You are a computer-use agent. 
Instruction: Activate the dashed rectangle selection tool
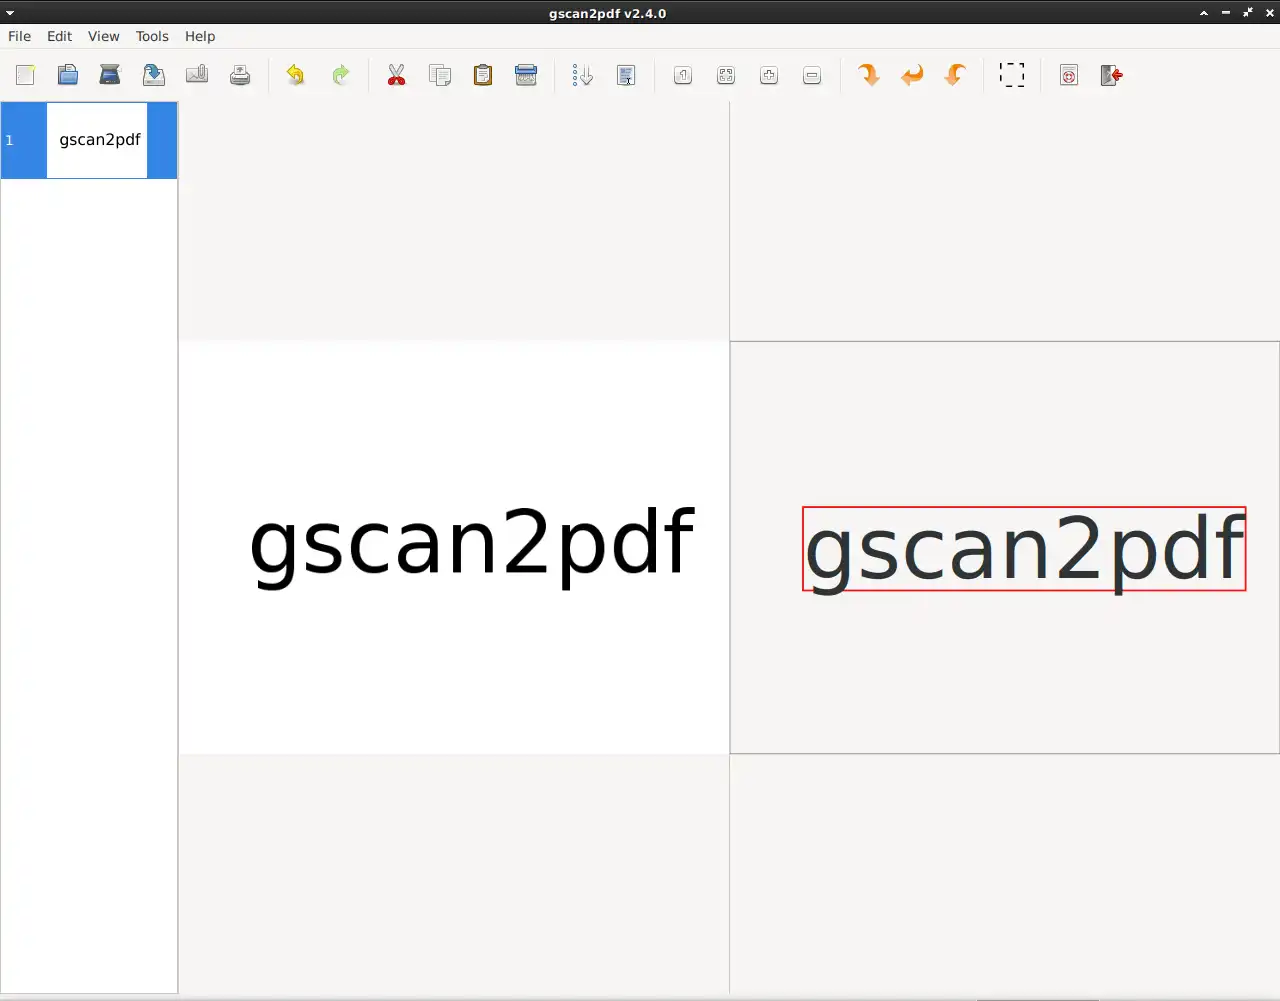[x=1012, y=75]
